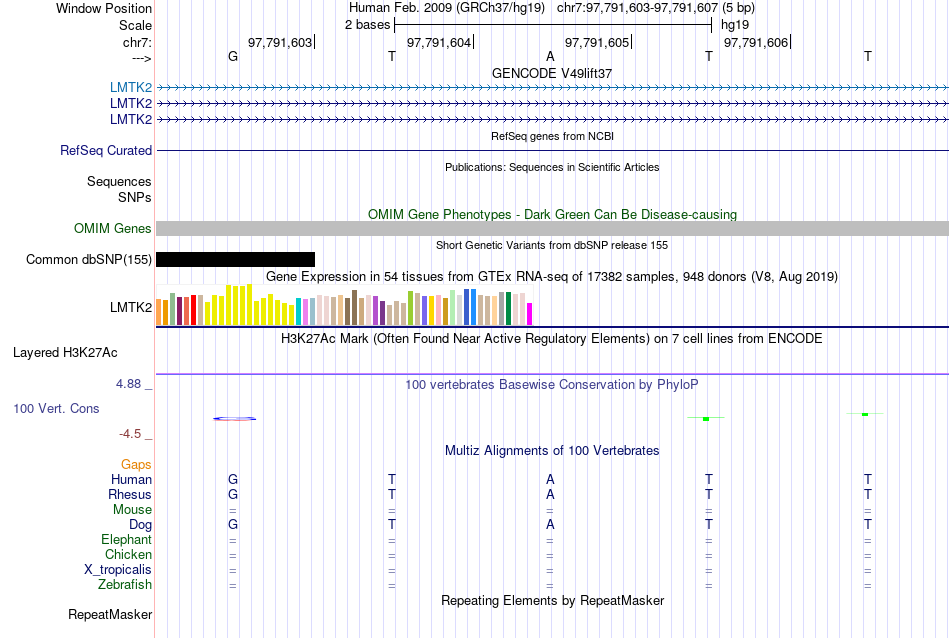The height and width of the screenshot is (638, 950).
Task: Select the SNPs track label
Action: pos(135,198)
